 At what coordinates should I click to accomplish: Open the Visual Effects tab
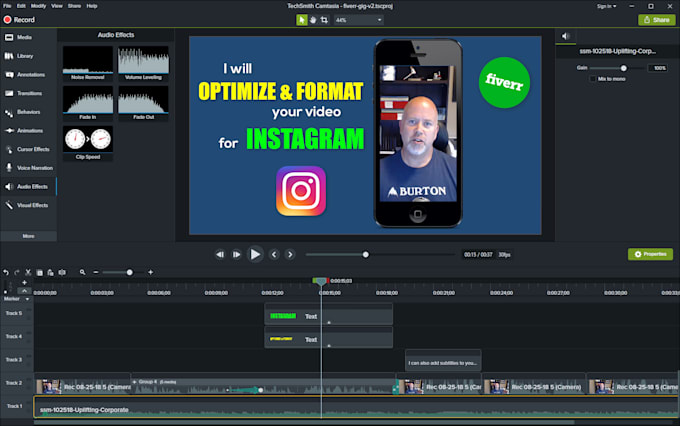(x=28, y=205)
